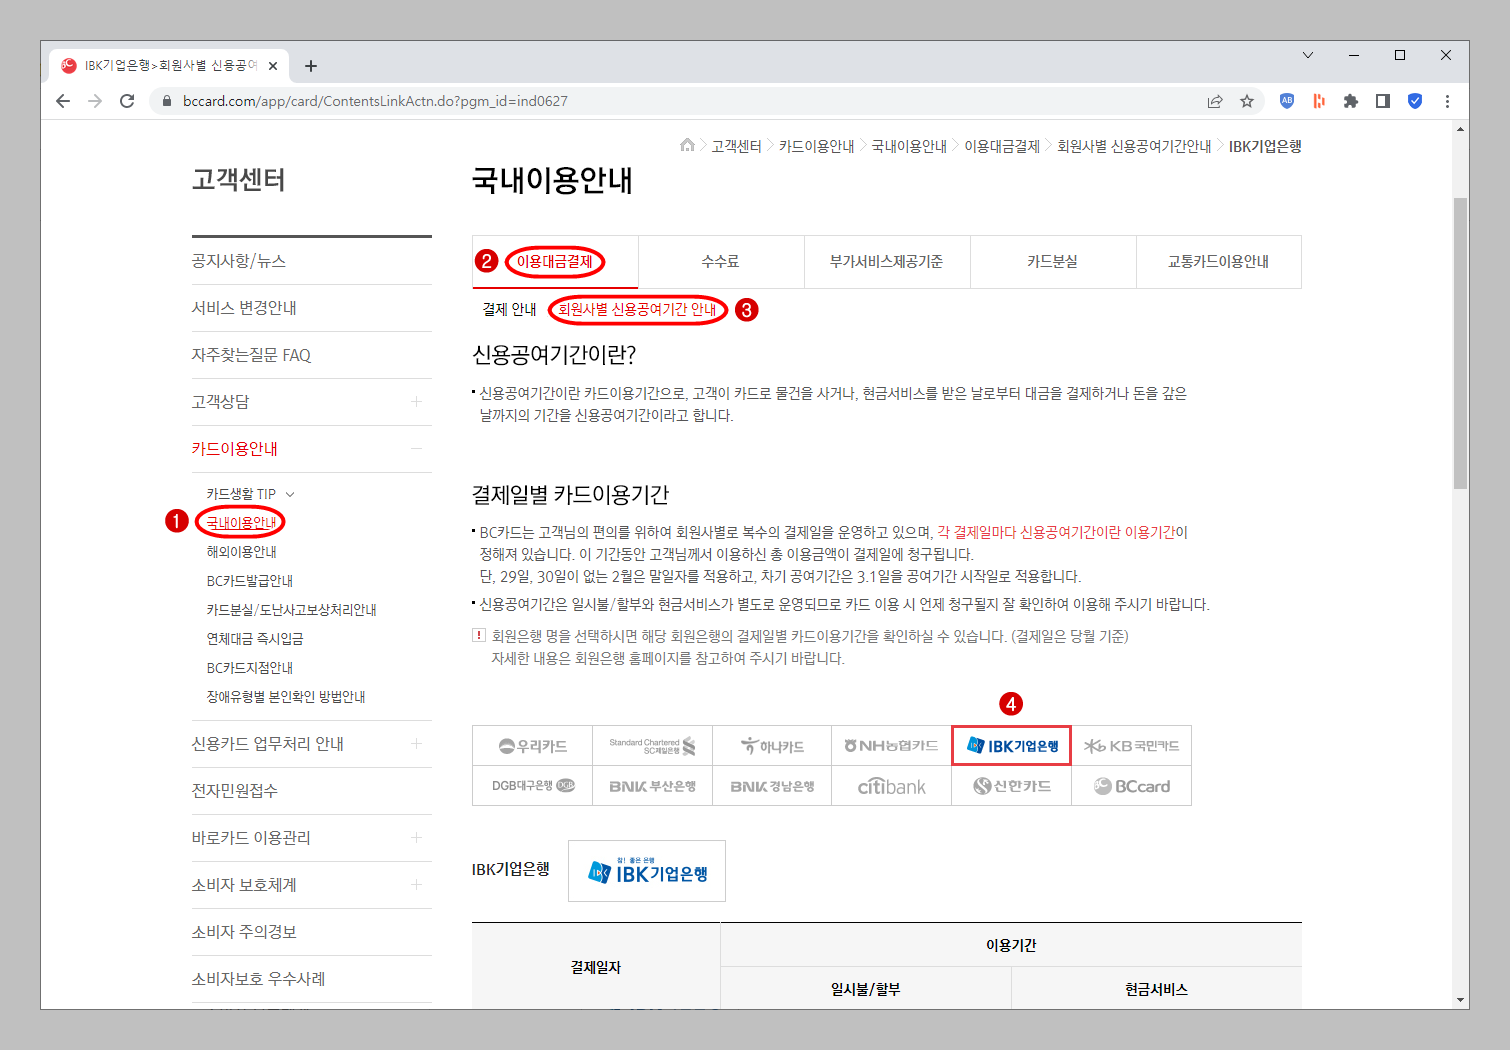Go back with the browser back arrow

pos(63,101)
